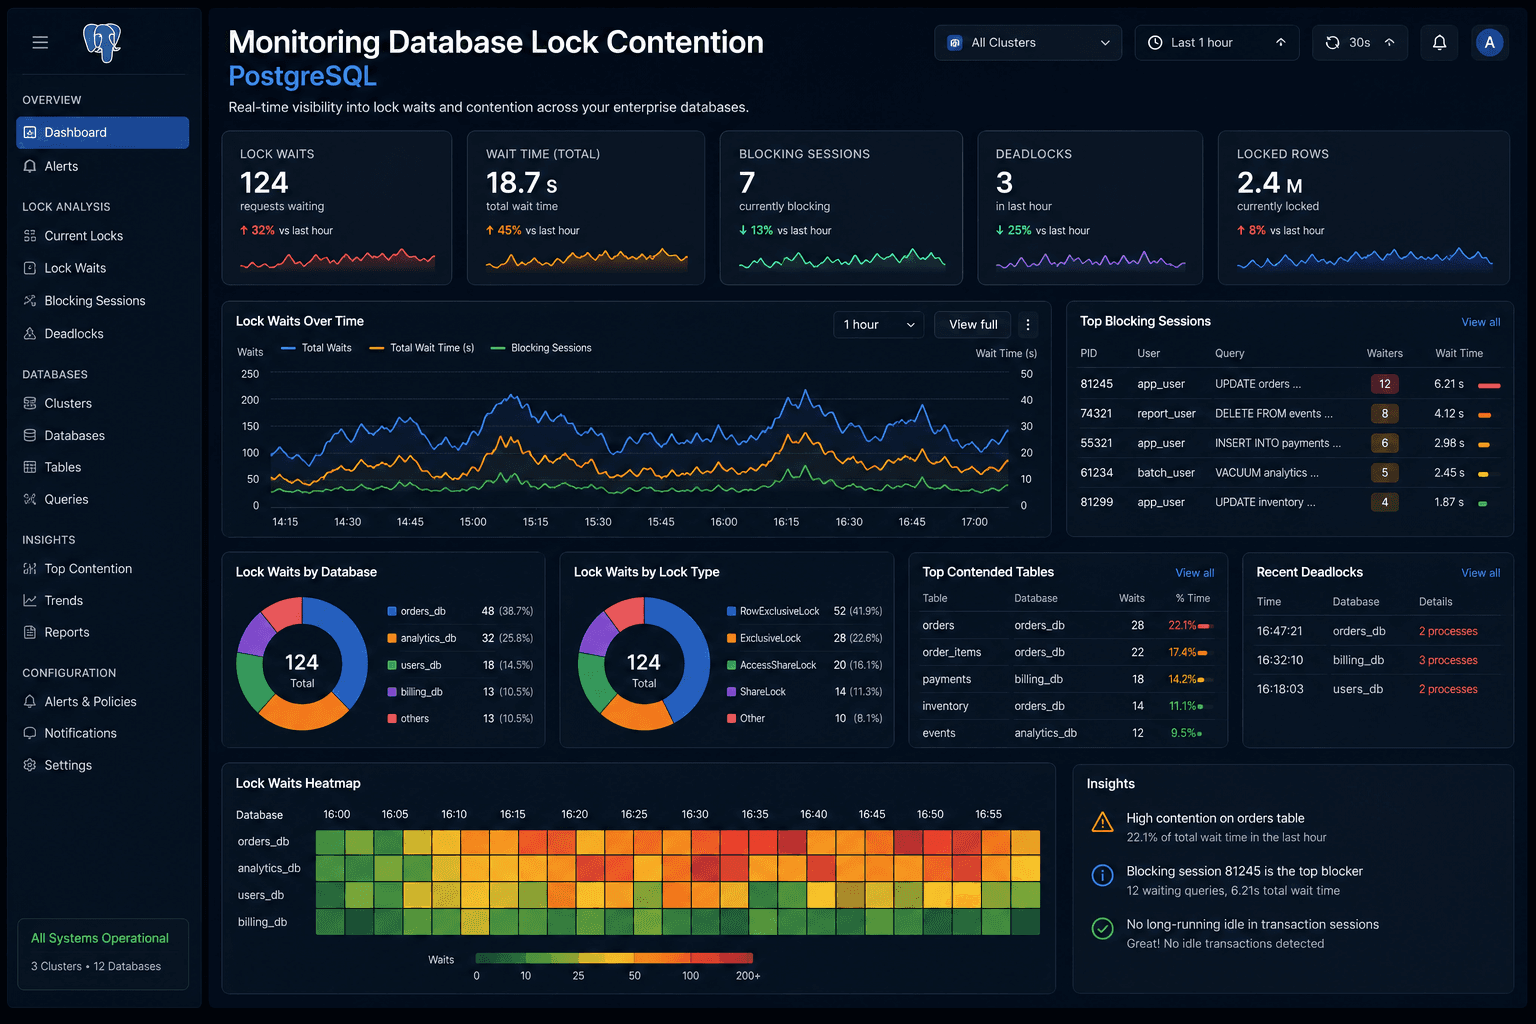Click the Dashboard icon in the sidebar
This screenshot has height=1024, width=1536.
(x=30, y=132)
